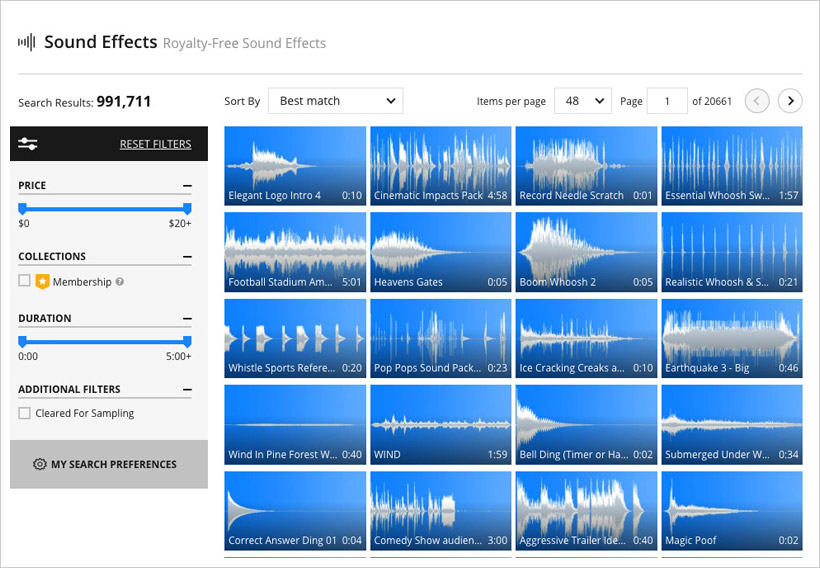Click the price slider maximum handle
Screen dimensions: 820x568
coord(187,209)
